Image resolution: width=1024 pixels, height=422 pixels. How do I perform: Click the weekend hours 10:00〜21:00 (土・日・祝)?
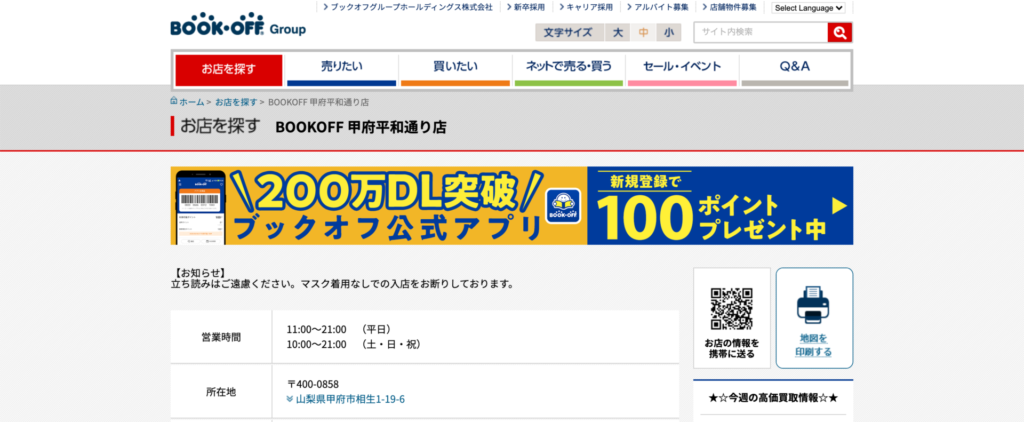coord(354,344)
